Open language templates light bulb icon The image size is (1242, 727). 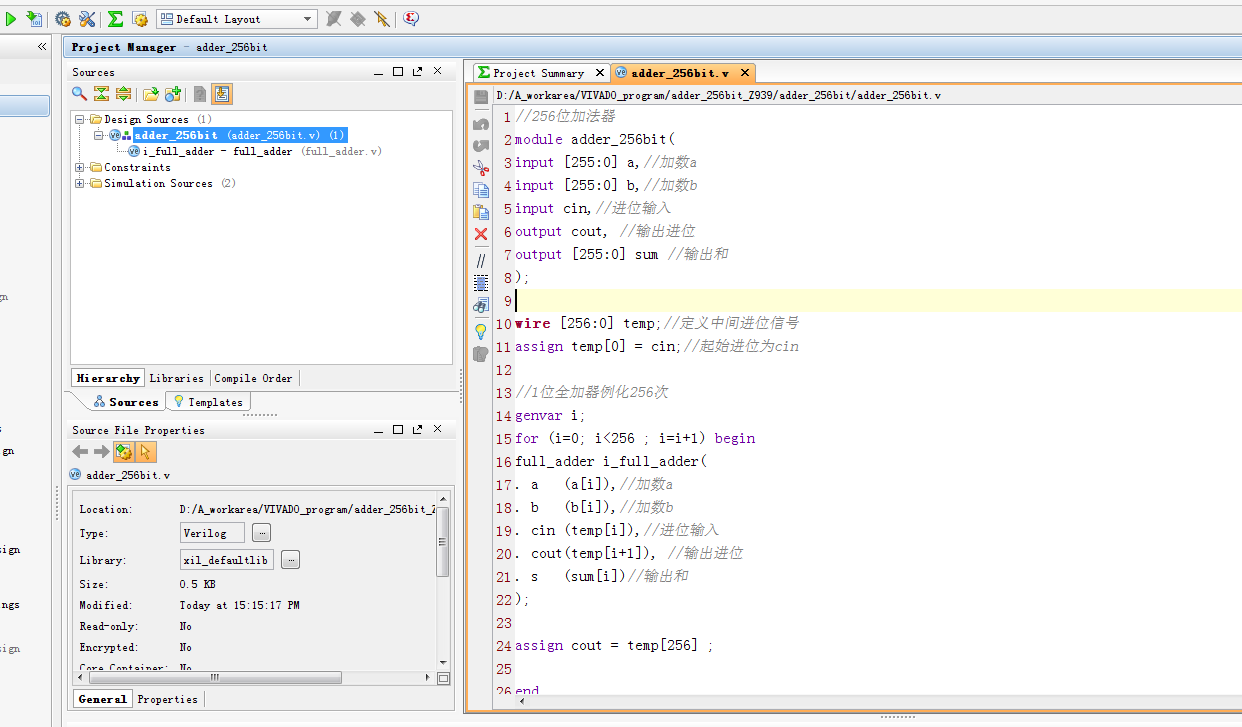pyautogui.click(x=481, y=330)
